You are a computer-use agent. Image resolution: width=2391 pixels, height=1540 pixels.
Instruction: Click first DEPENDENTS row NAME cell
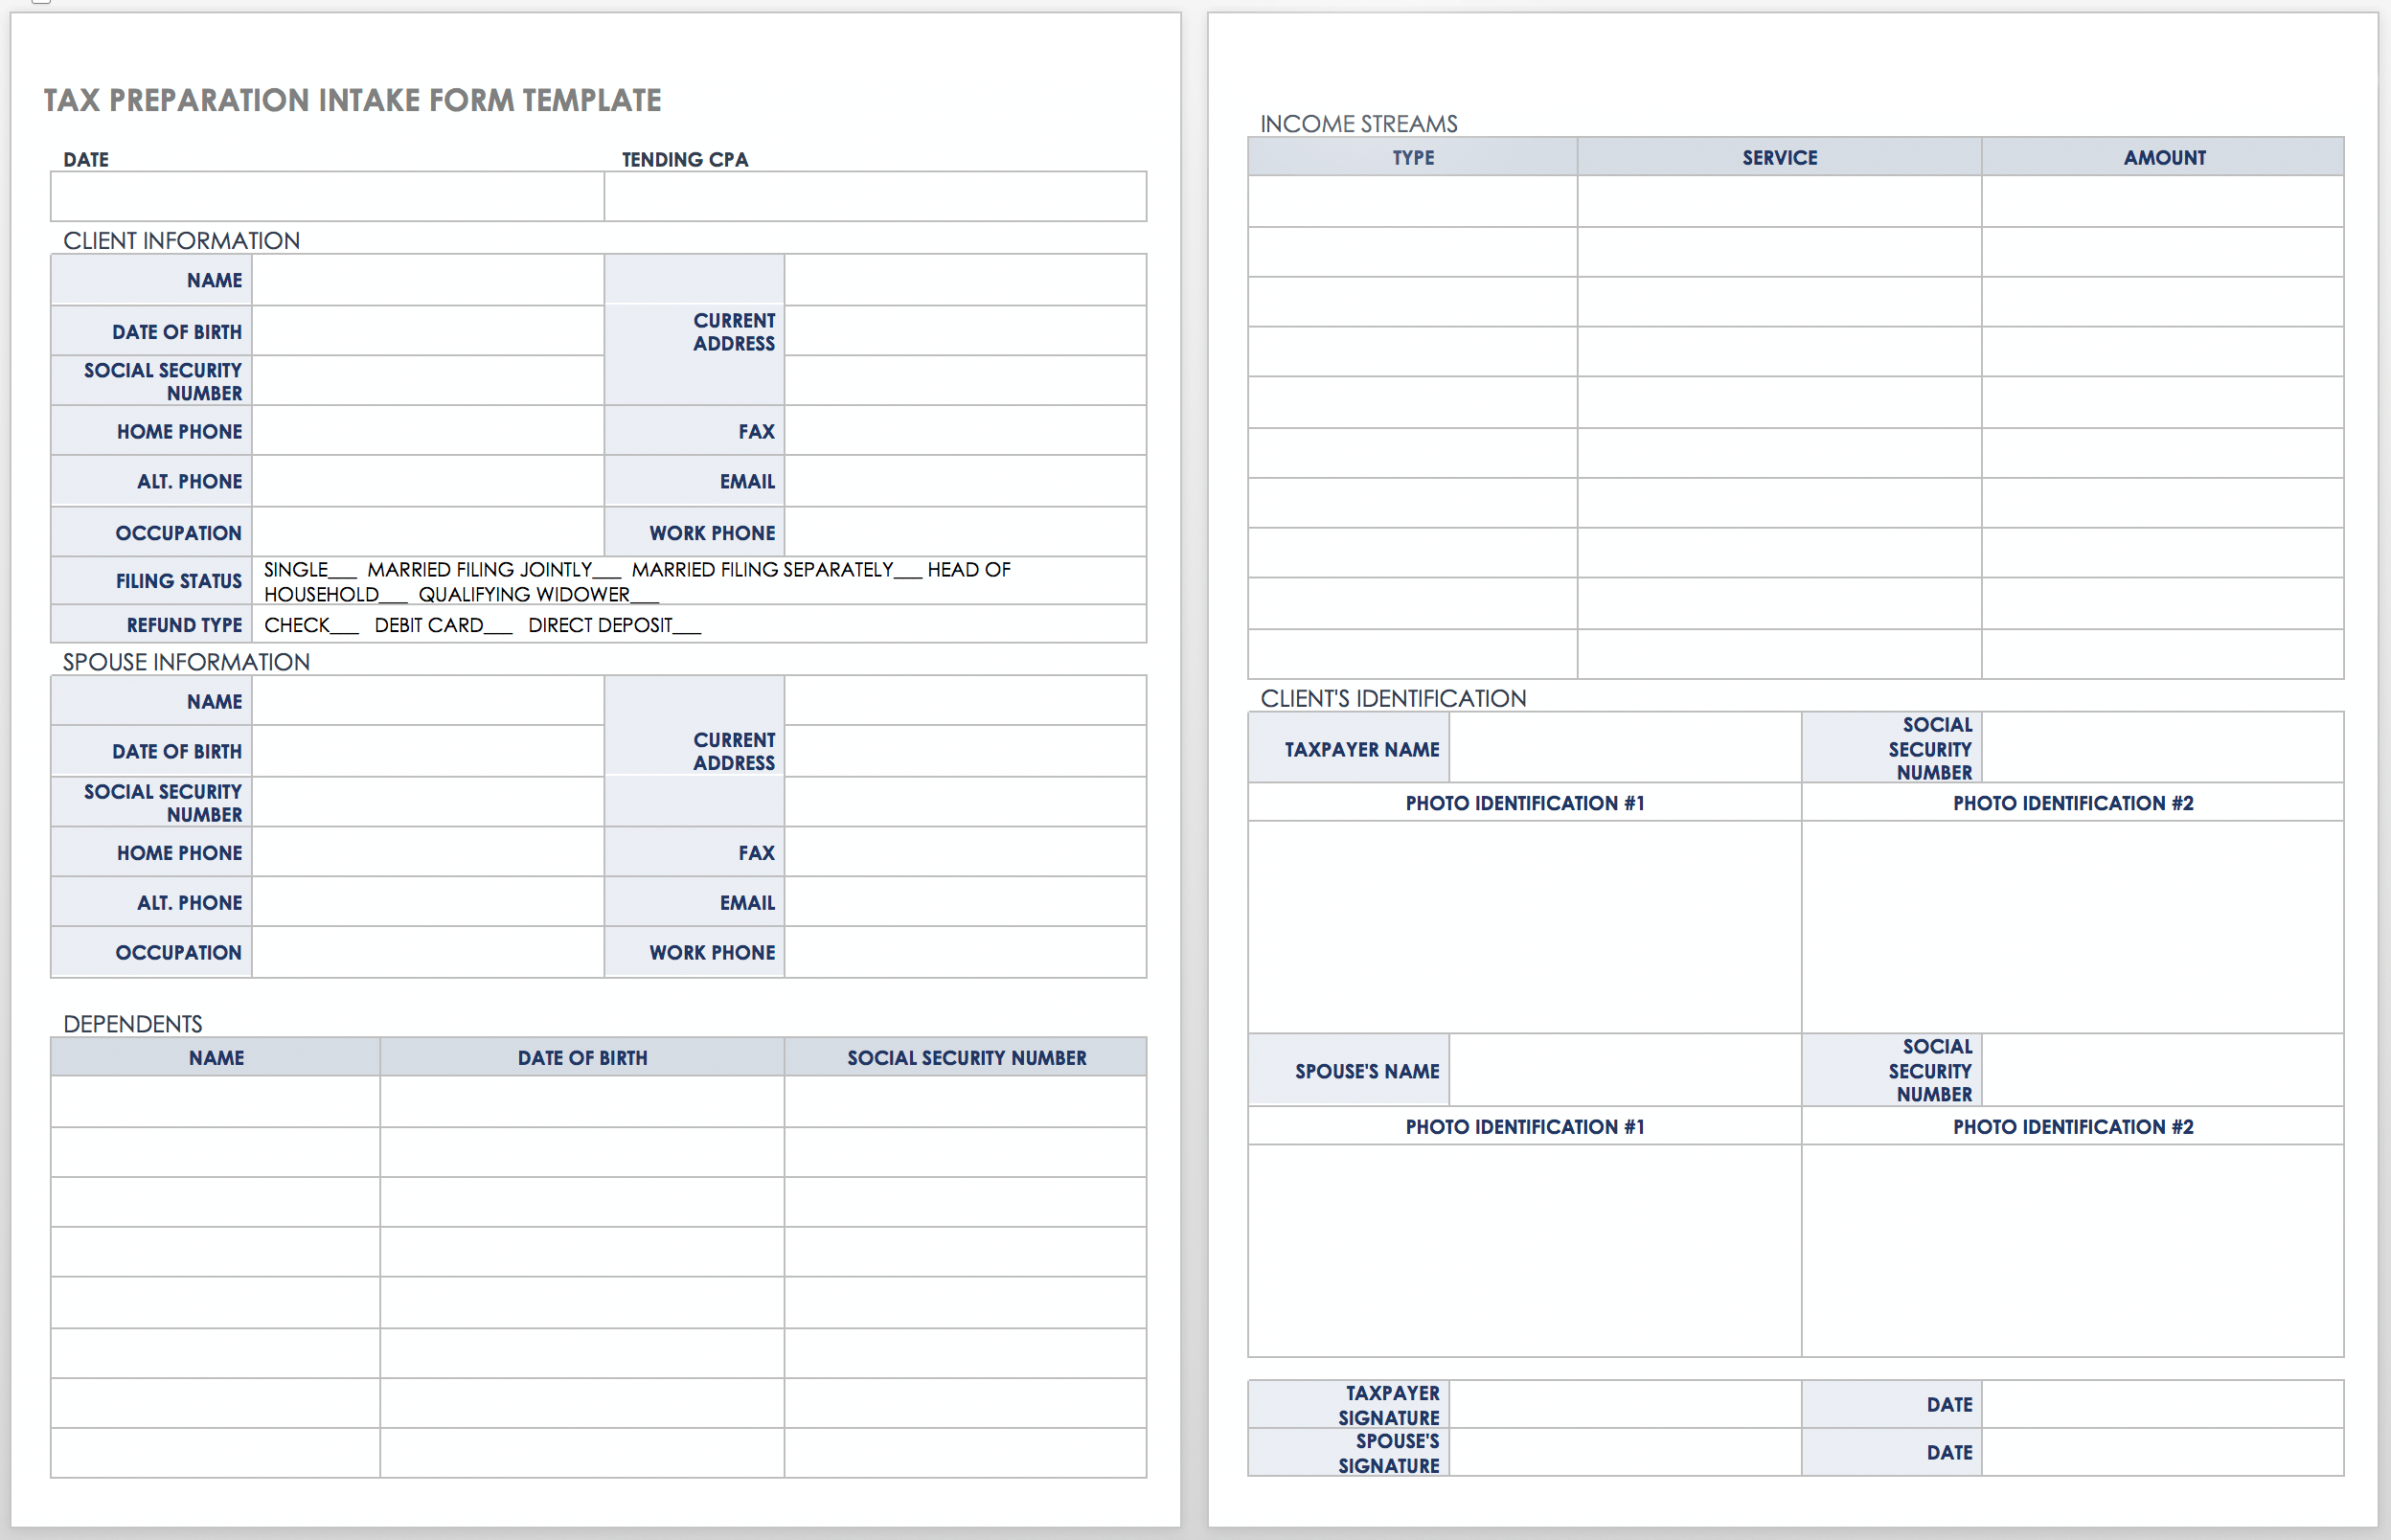(215, 1102)
